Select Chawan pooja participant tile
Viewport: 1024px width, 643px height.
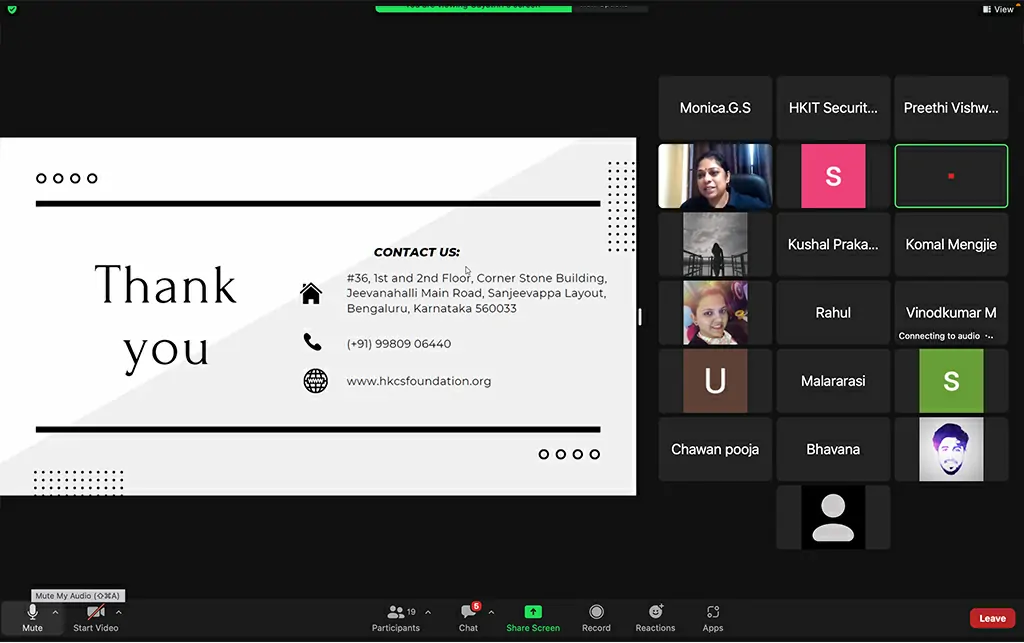[715, 449]
